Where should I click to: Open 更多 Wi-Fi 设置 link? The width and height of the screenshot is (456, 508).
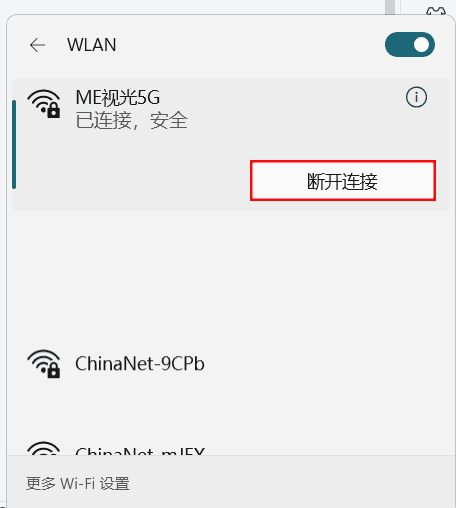[x=78, y=483]
